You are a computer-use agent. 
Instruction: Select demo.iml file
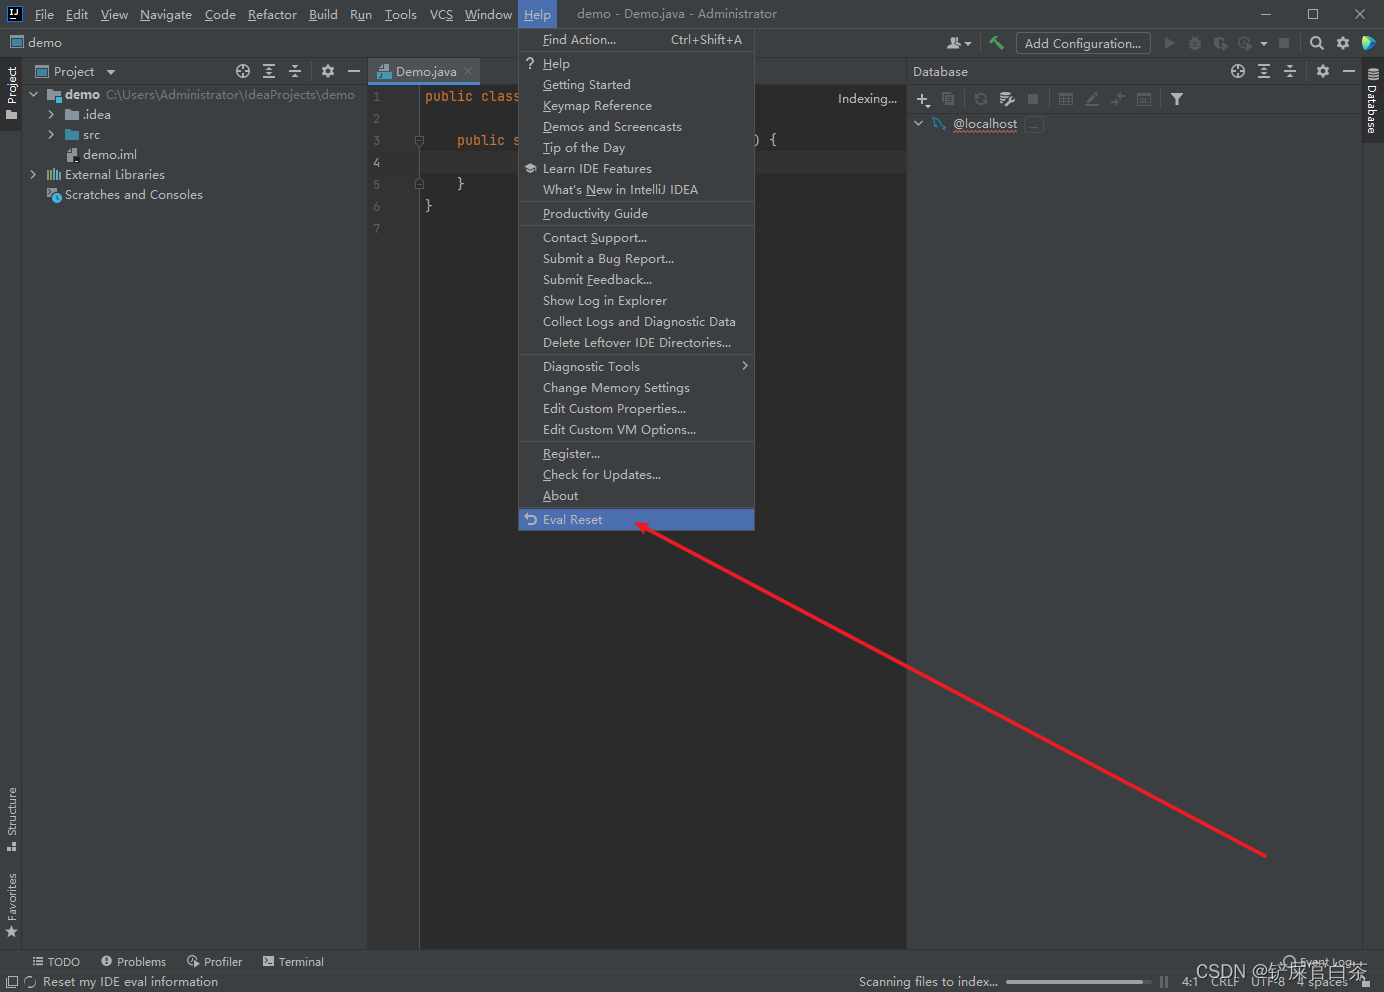[x=110, y=155]
